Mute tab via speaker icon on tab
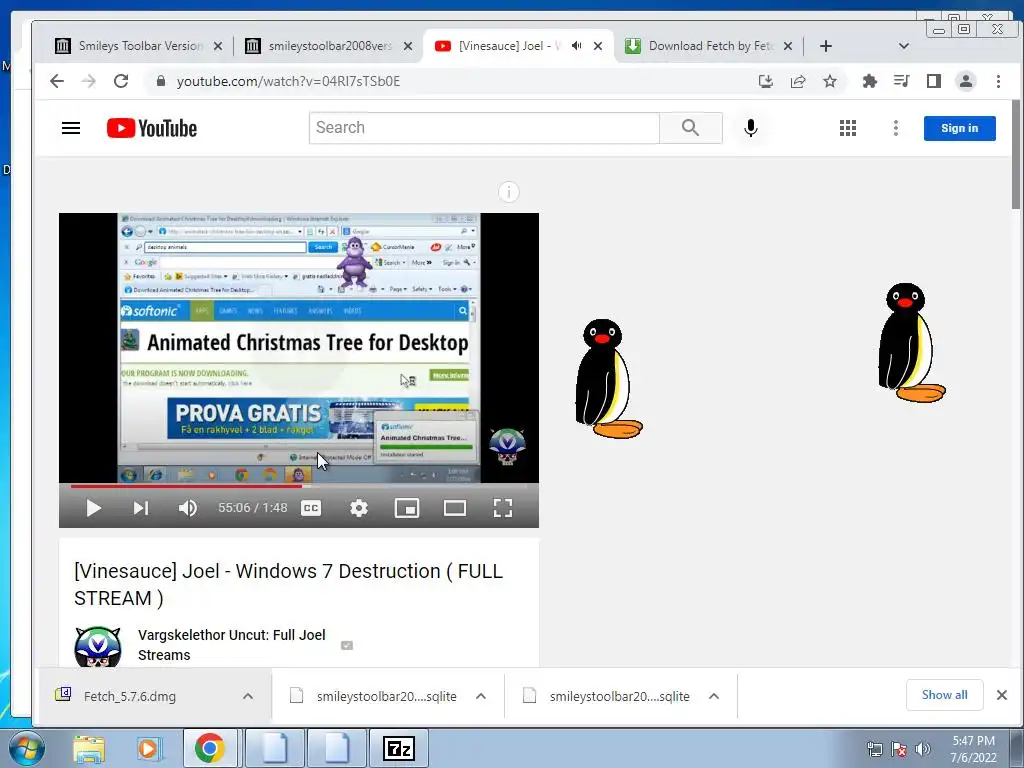 [577, 46]
